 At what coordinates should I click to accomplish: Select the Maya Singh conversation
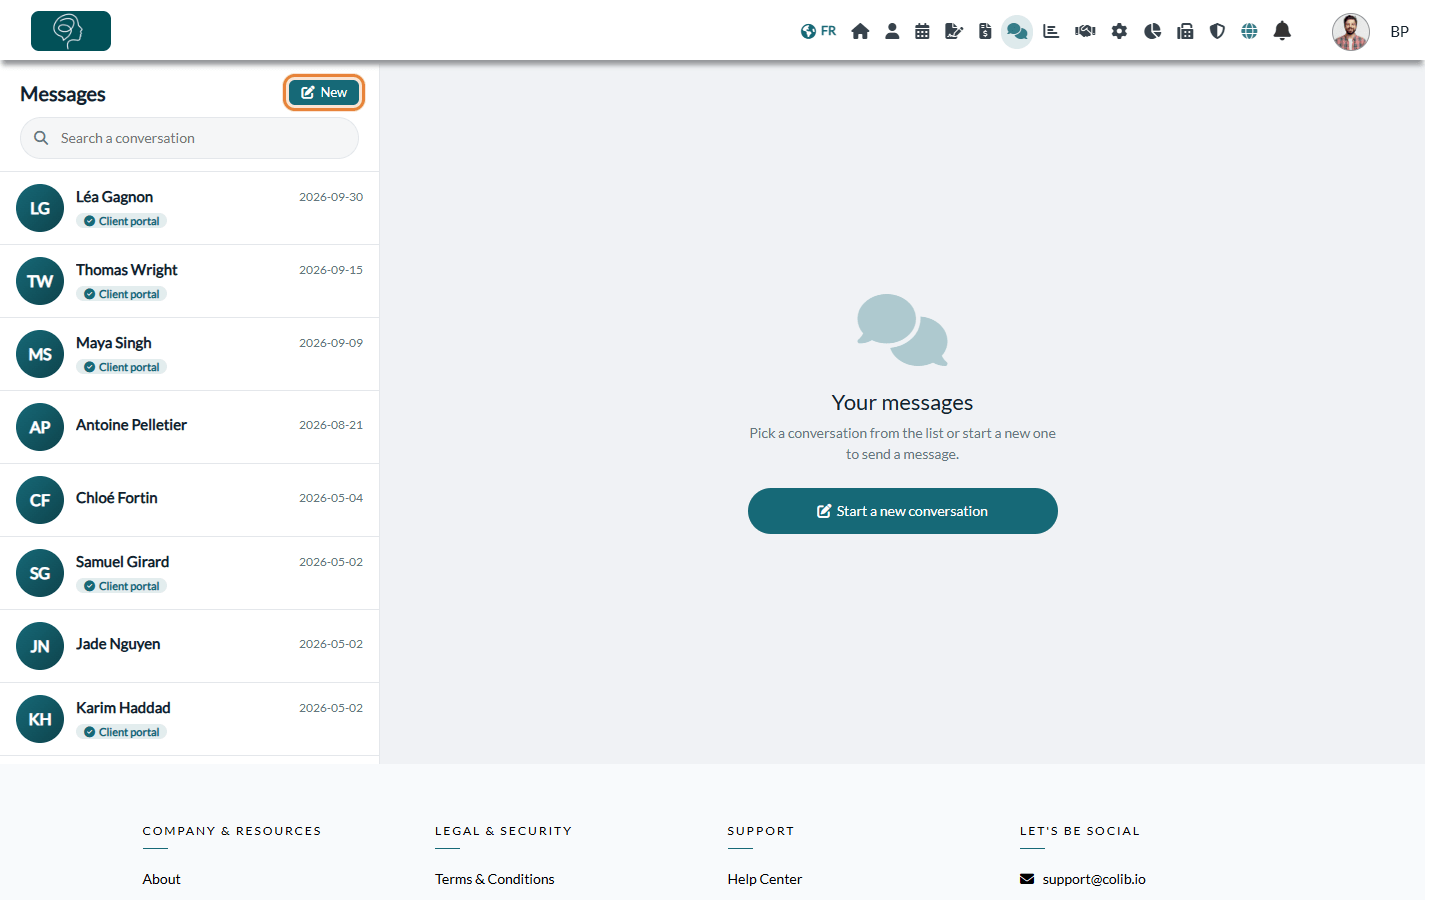click(189, 354)
